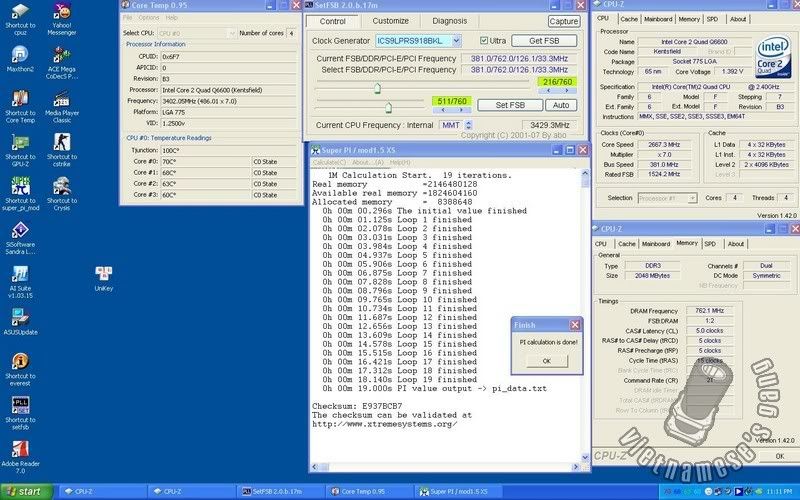800x500 pixels.
Task: Click the Auto button in SetFSB
Action: tap(561, 105)
